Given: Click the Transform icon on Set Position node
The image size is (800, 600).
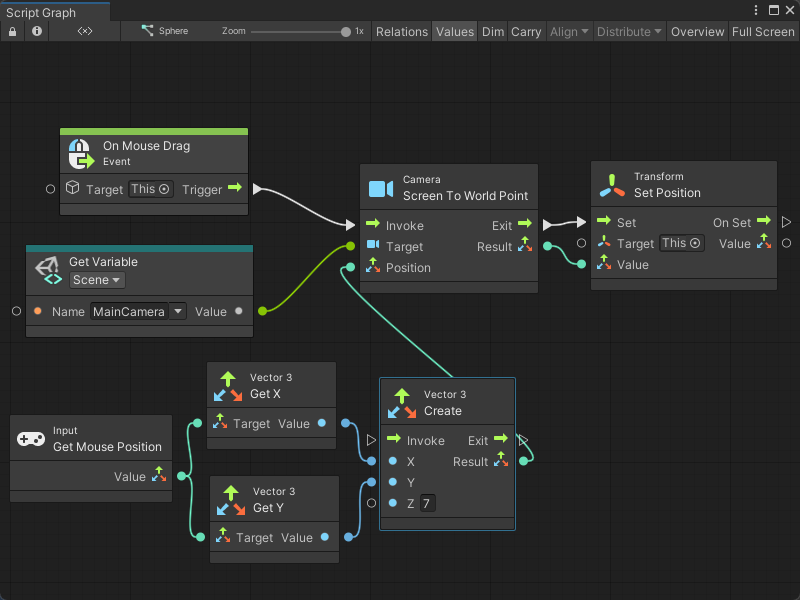Looking at the screenshot, I should (x=611, y=183).
